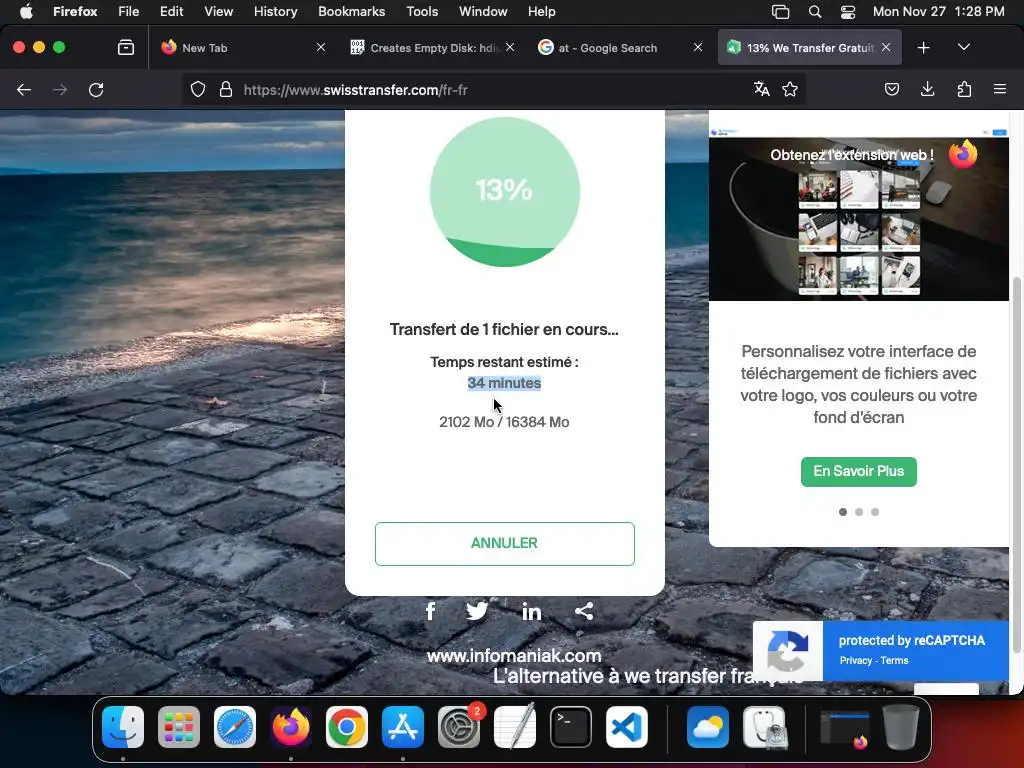The height and width of the screenshot is (768, 1024).
Task: Close the Google Search tab
Action: [x=697, y=48]
